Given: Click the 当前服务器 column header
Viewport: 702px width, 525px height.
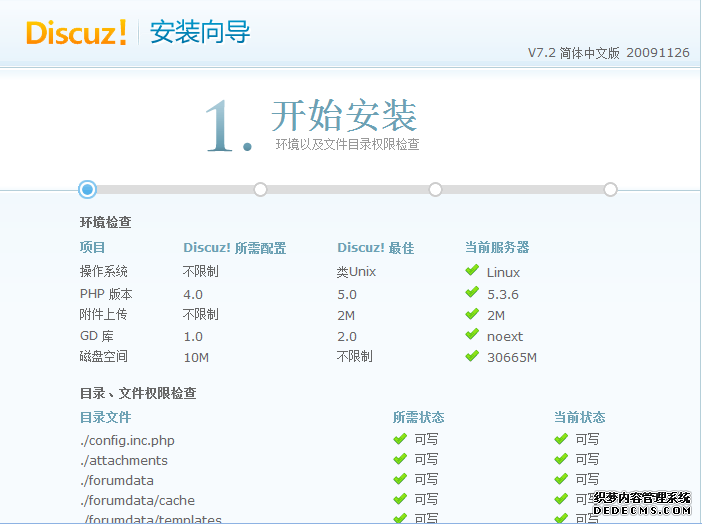Looking at the screenshot, I should click(497, 248).
